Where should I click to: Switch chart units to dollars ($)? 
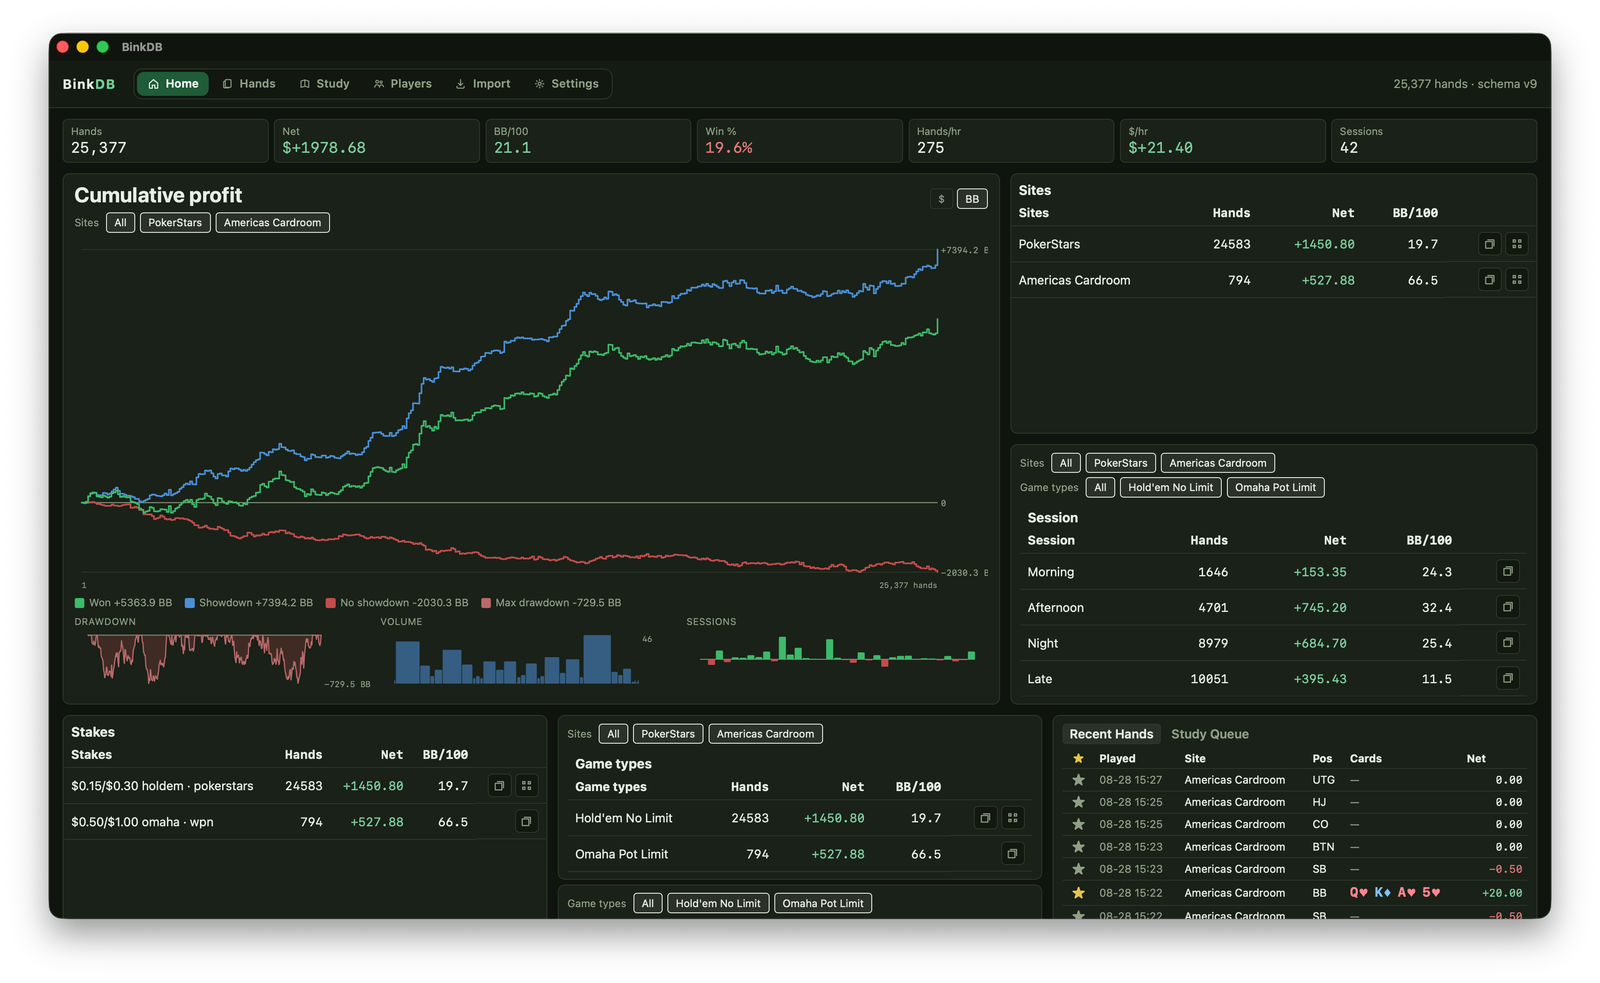coord(941,199)
